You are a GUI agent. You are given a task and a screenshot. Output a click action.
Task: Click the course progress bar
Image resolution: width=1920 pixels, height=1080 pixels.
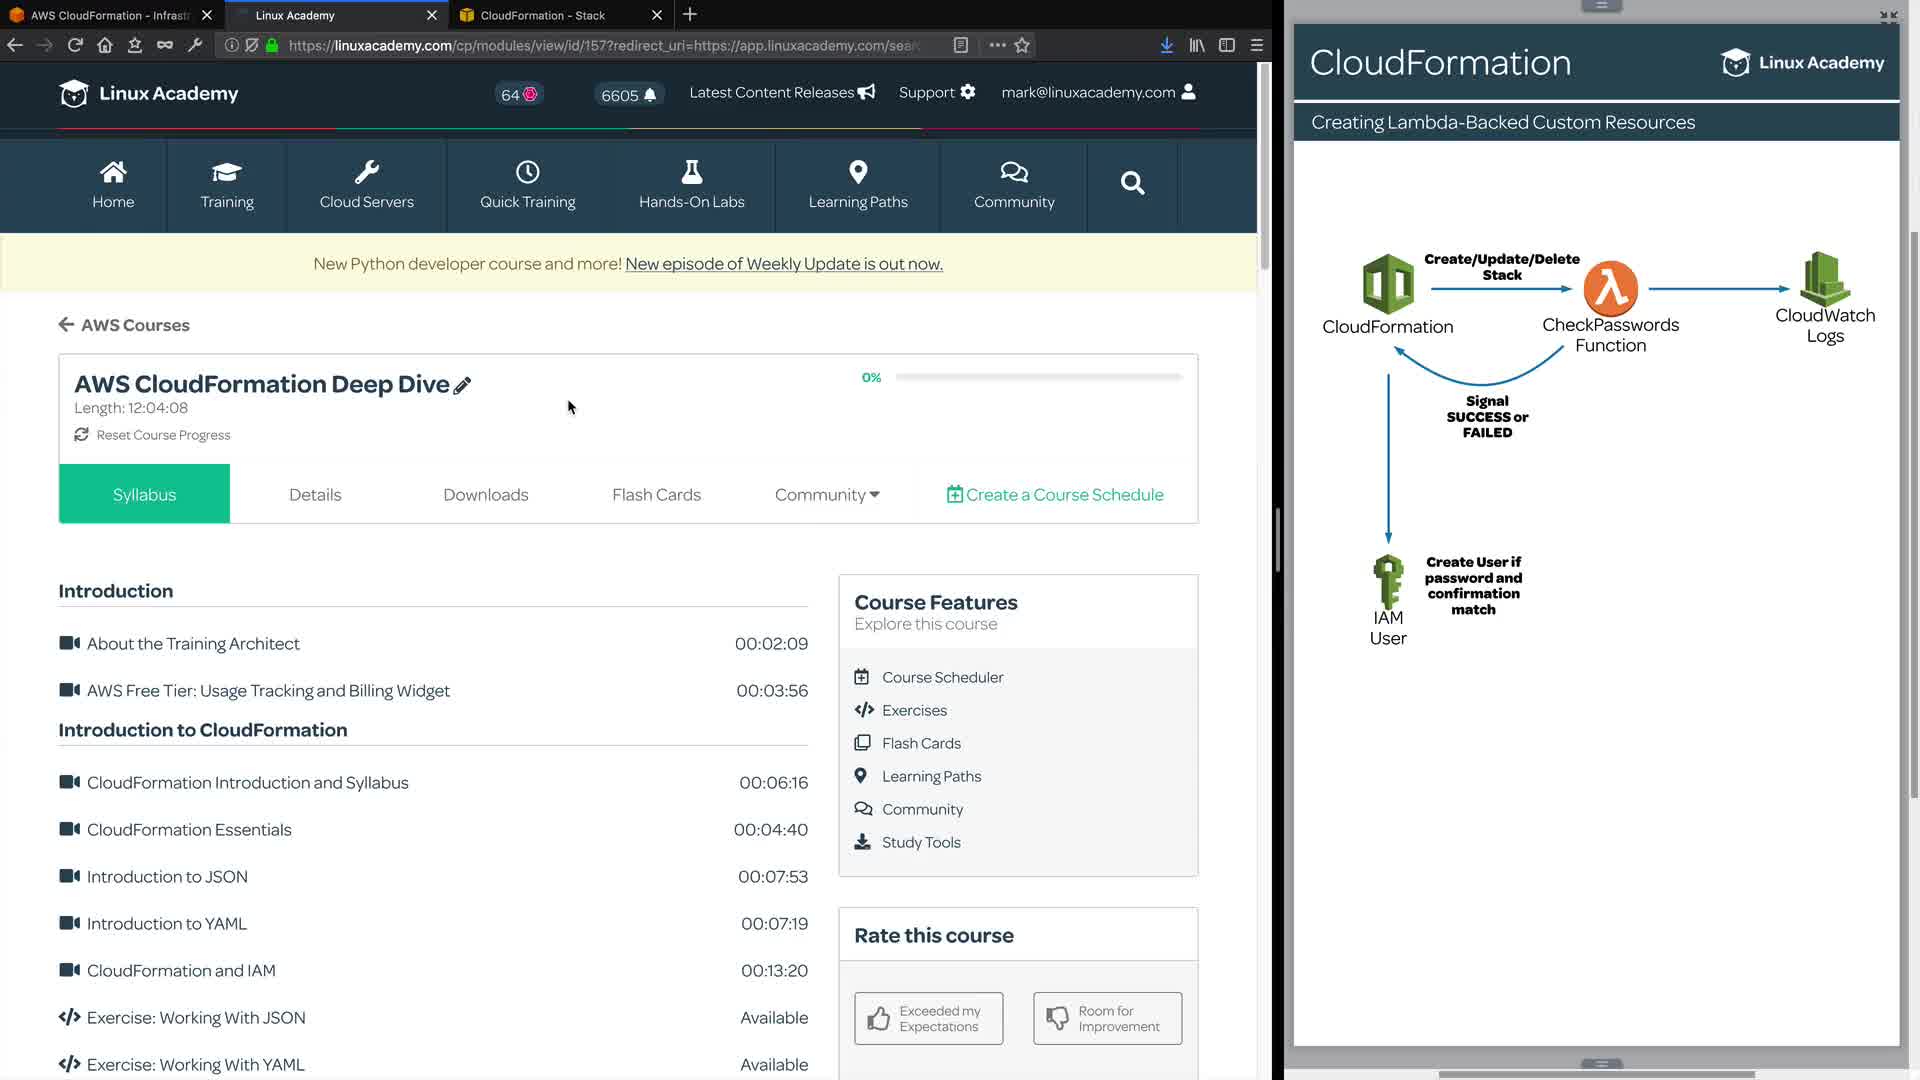point(1038,378)
